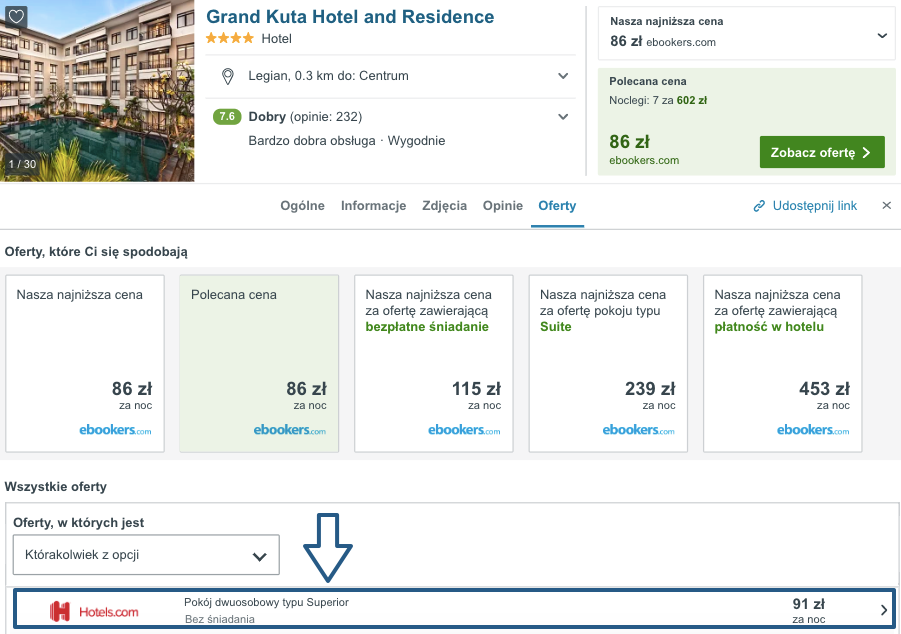Screen dimensions: 901x634
Task: Open the Zdjęcia tab
Action: pos(444,206)
